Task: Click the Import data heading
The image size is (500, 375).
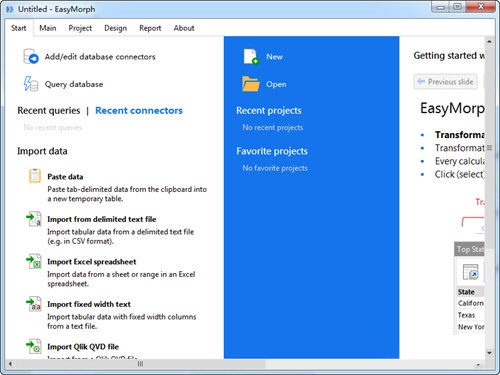Action: tap(42, 151)
